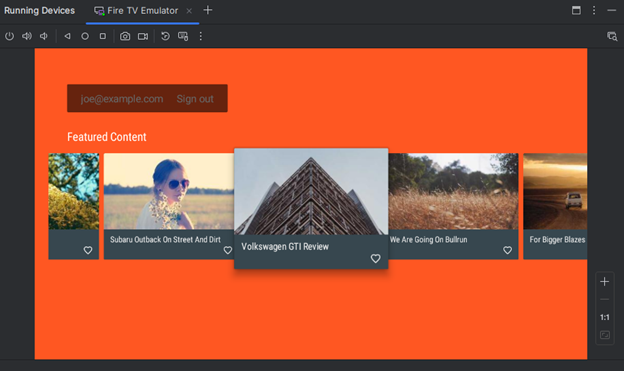Viewport: 624px width, 371px height.
Task: Add a new device tab with plus
Action: (208, 10)
